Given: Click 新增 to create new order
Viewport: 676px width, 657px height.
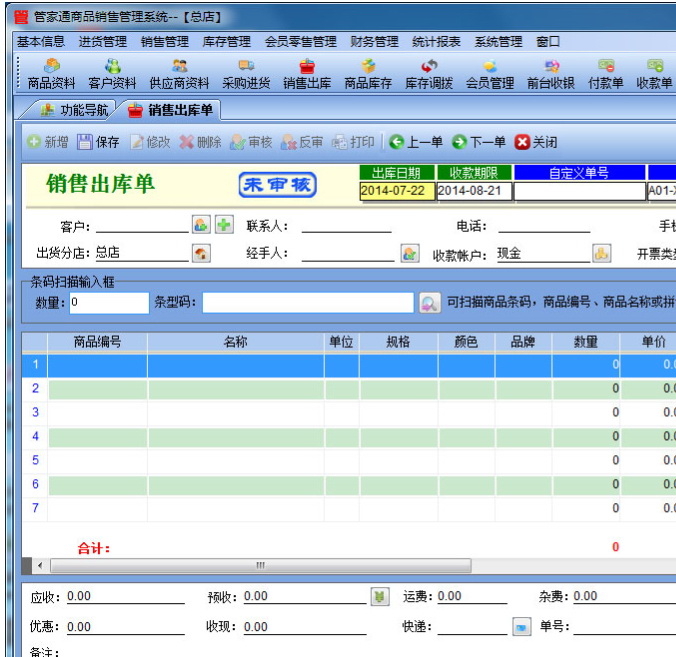Looking at the screenshot, I should (x=47, y=142).
